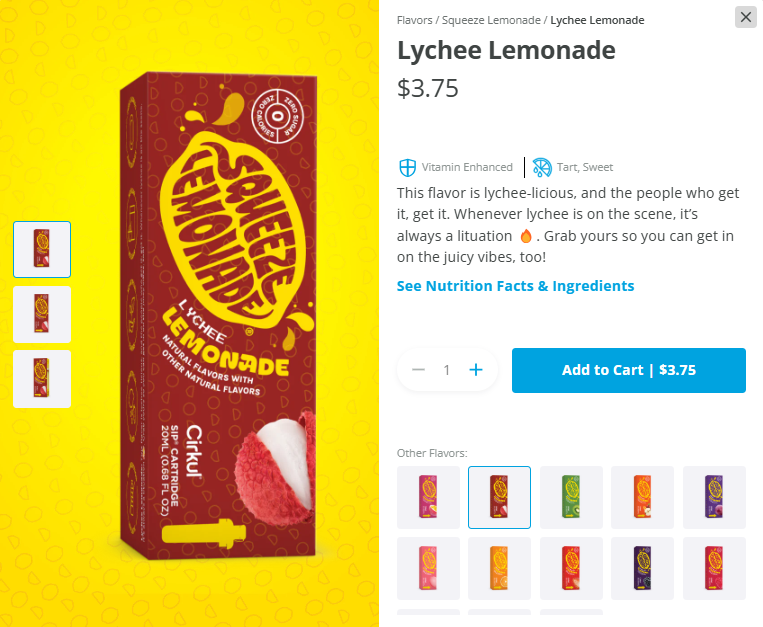Choose the pink flavor box in first row

pos(428,497)
